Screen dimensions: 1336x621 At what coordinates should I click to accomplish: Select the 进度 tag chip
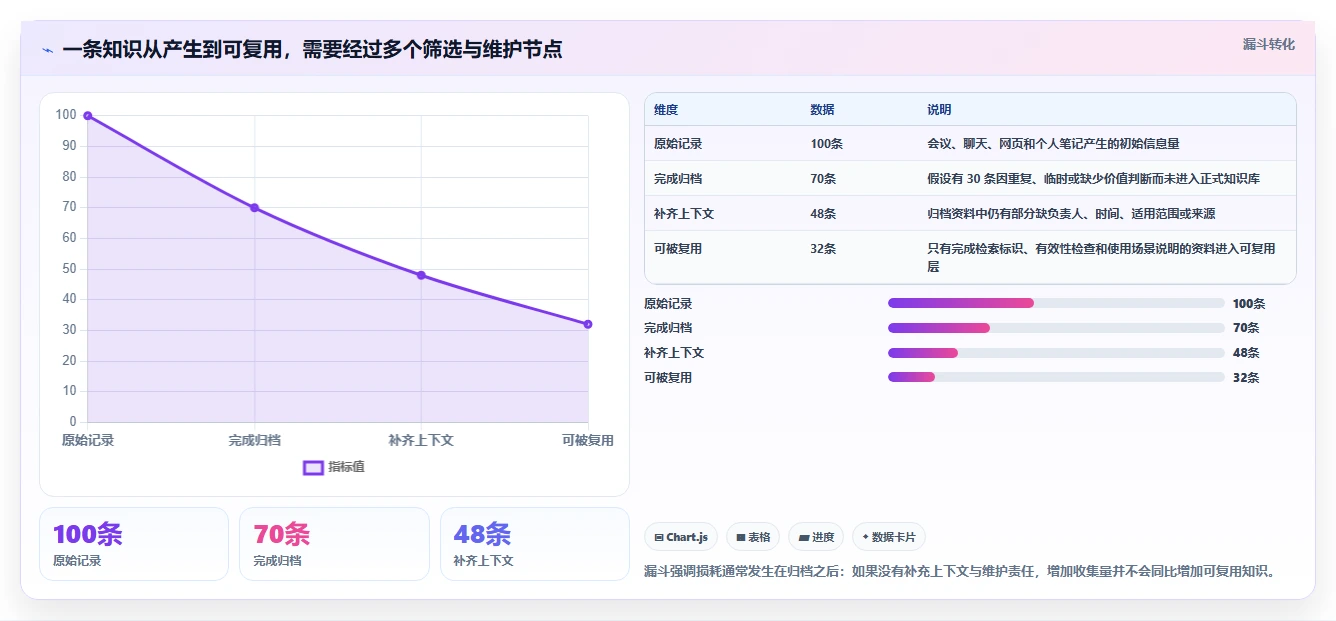click(816, 537)
